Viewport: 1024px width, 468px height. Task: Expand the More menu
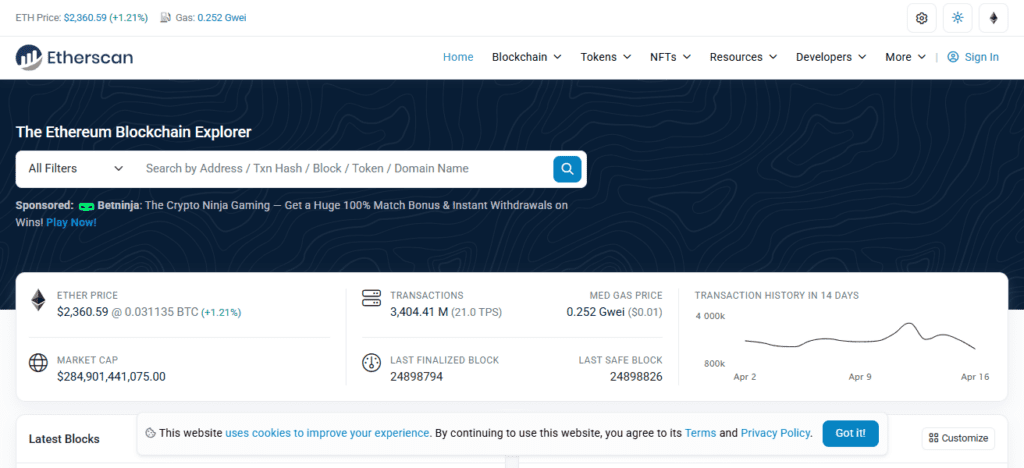[x=905, y=57]
